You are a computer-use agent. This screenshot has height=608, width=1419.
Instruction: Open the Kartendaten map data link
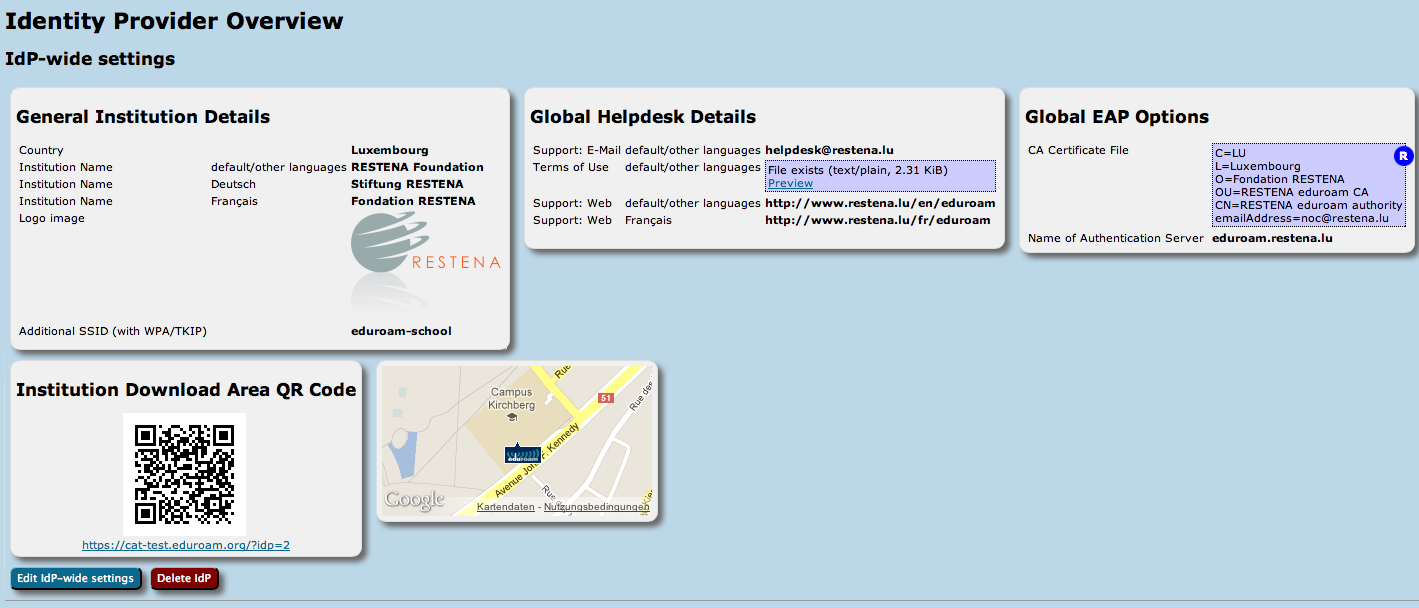505,507
